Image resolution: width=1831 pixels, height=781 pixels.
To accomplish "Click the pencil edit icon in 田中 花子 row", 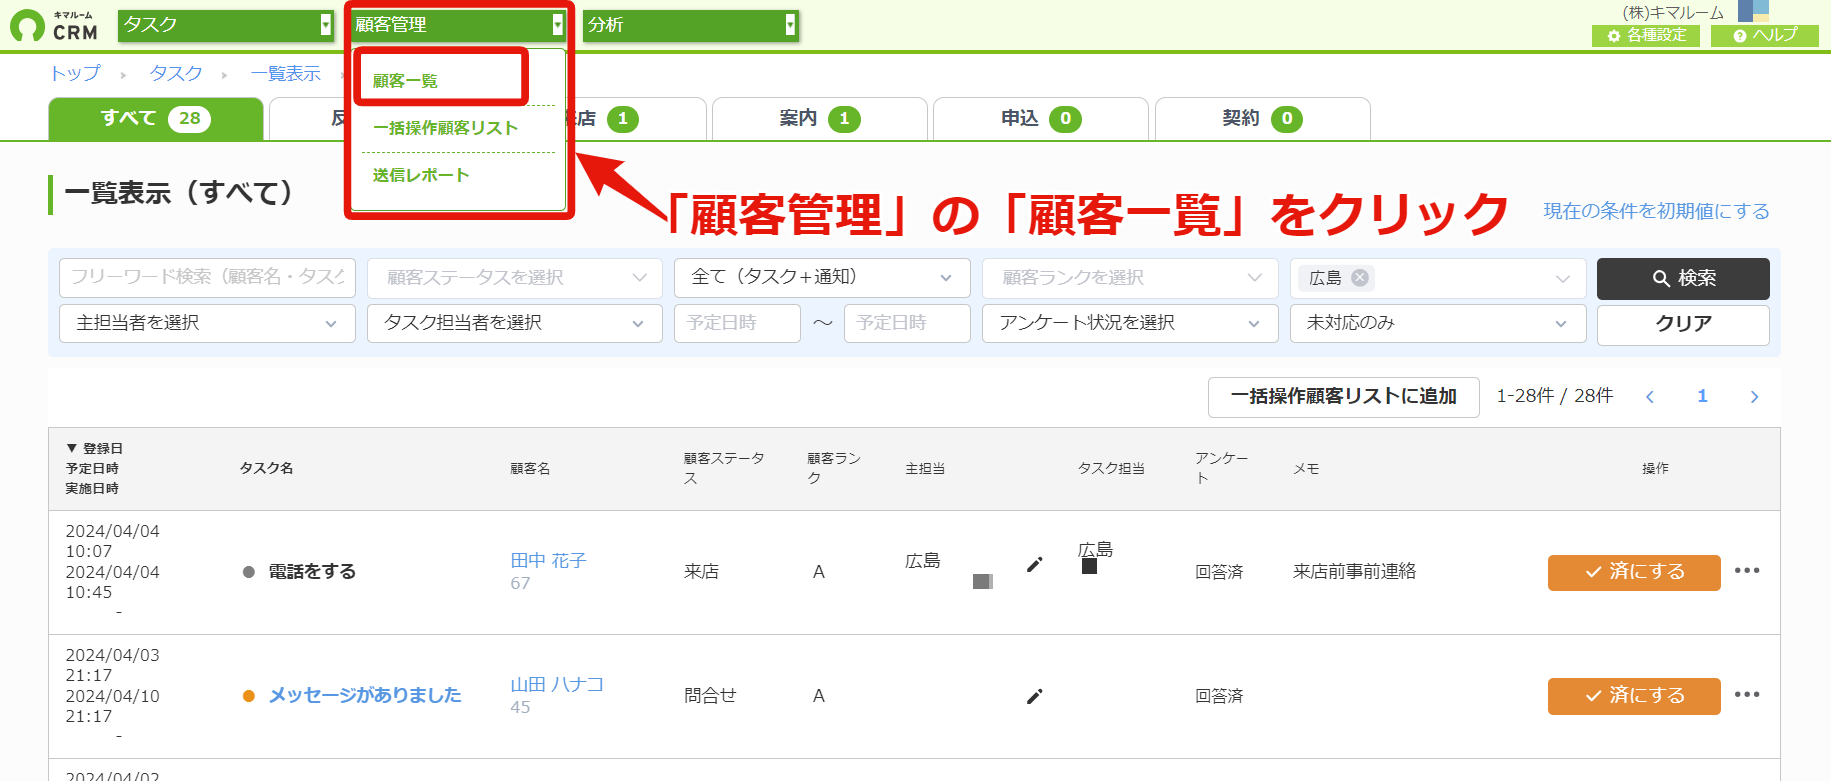I will (x=1034, y=565).
